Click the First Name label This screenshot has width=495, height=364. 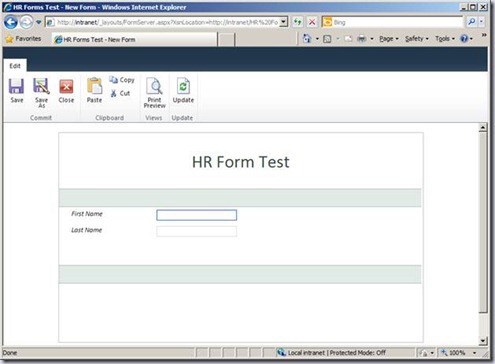tap(87, 214)
